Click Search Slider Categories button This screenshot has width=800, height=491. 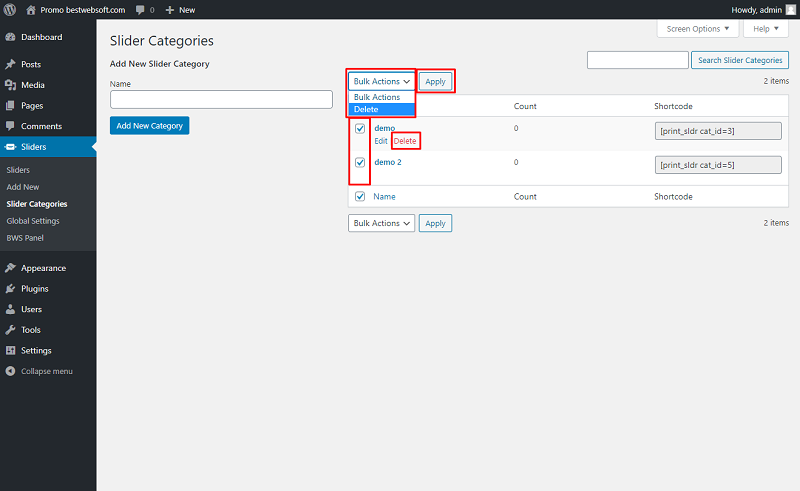tap(740, 60)
